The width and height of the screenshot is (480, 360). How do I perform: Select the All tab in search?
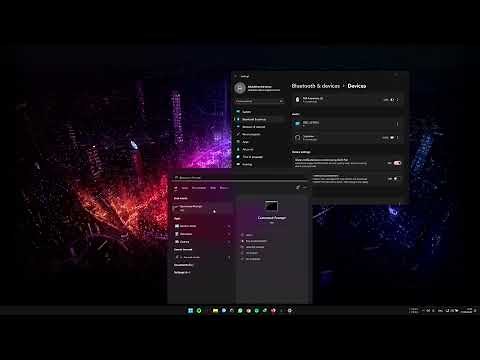click(x=176, y=188)
